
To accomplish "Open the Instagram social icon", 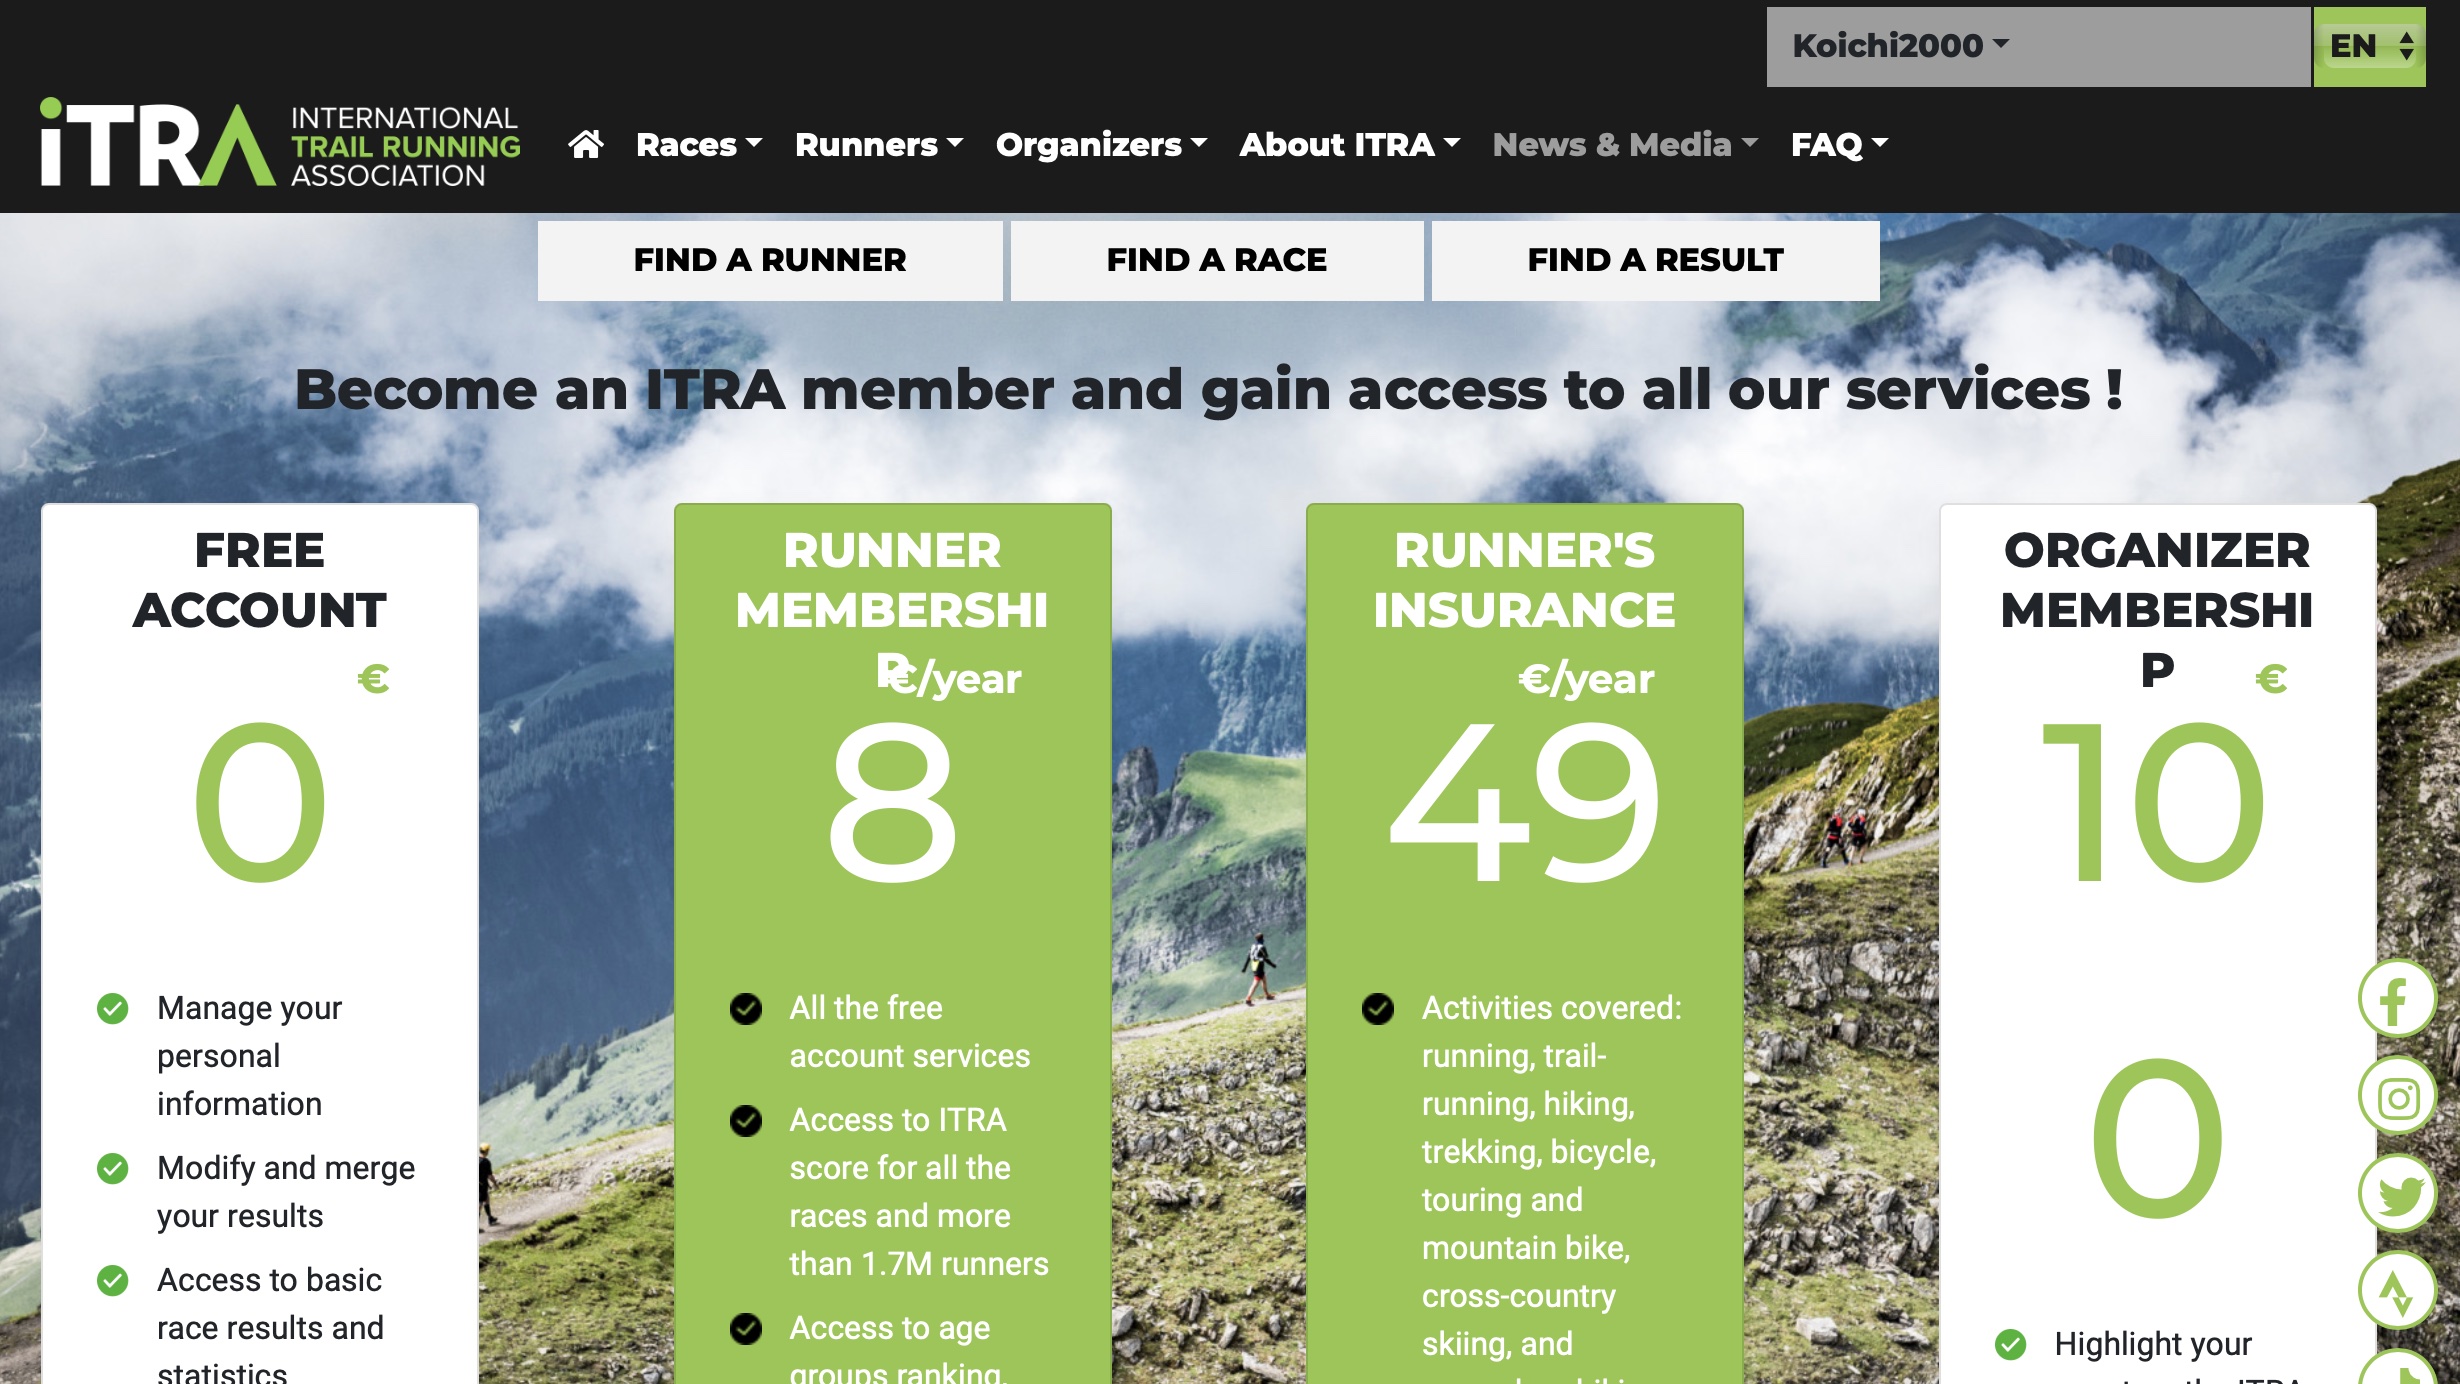I will (x=2396, y=1097).
